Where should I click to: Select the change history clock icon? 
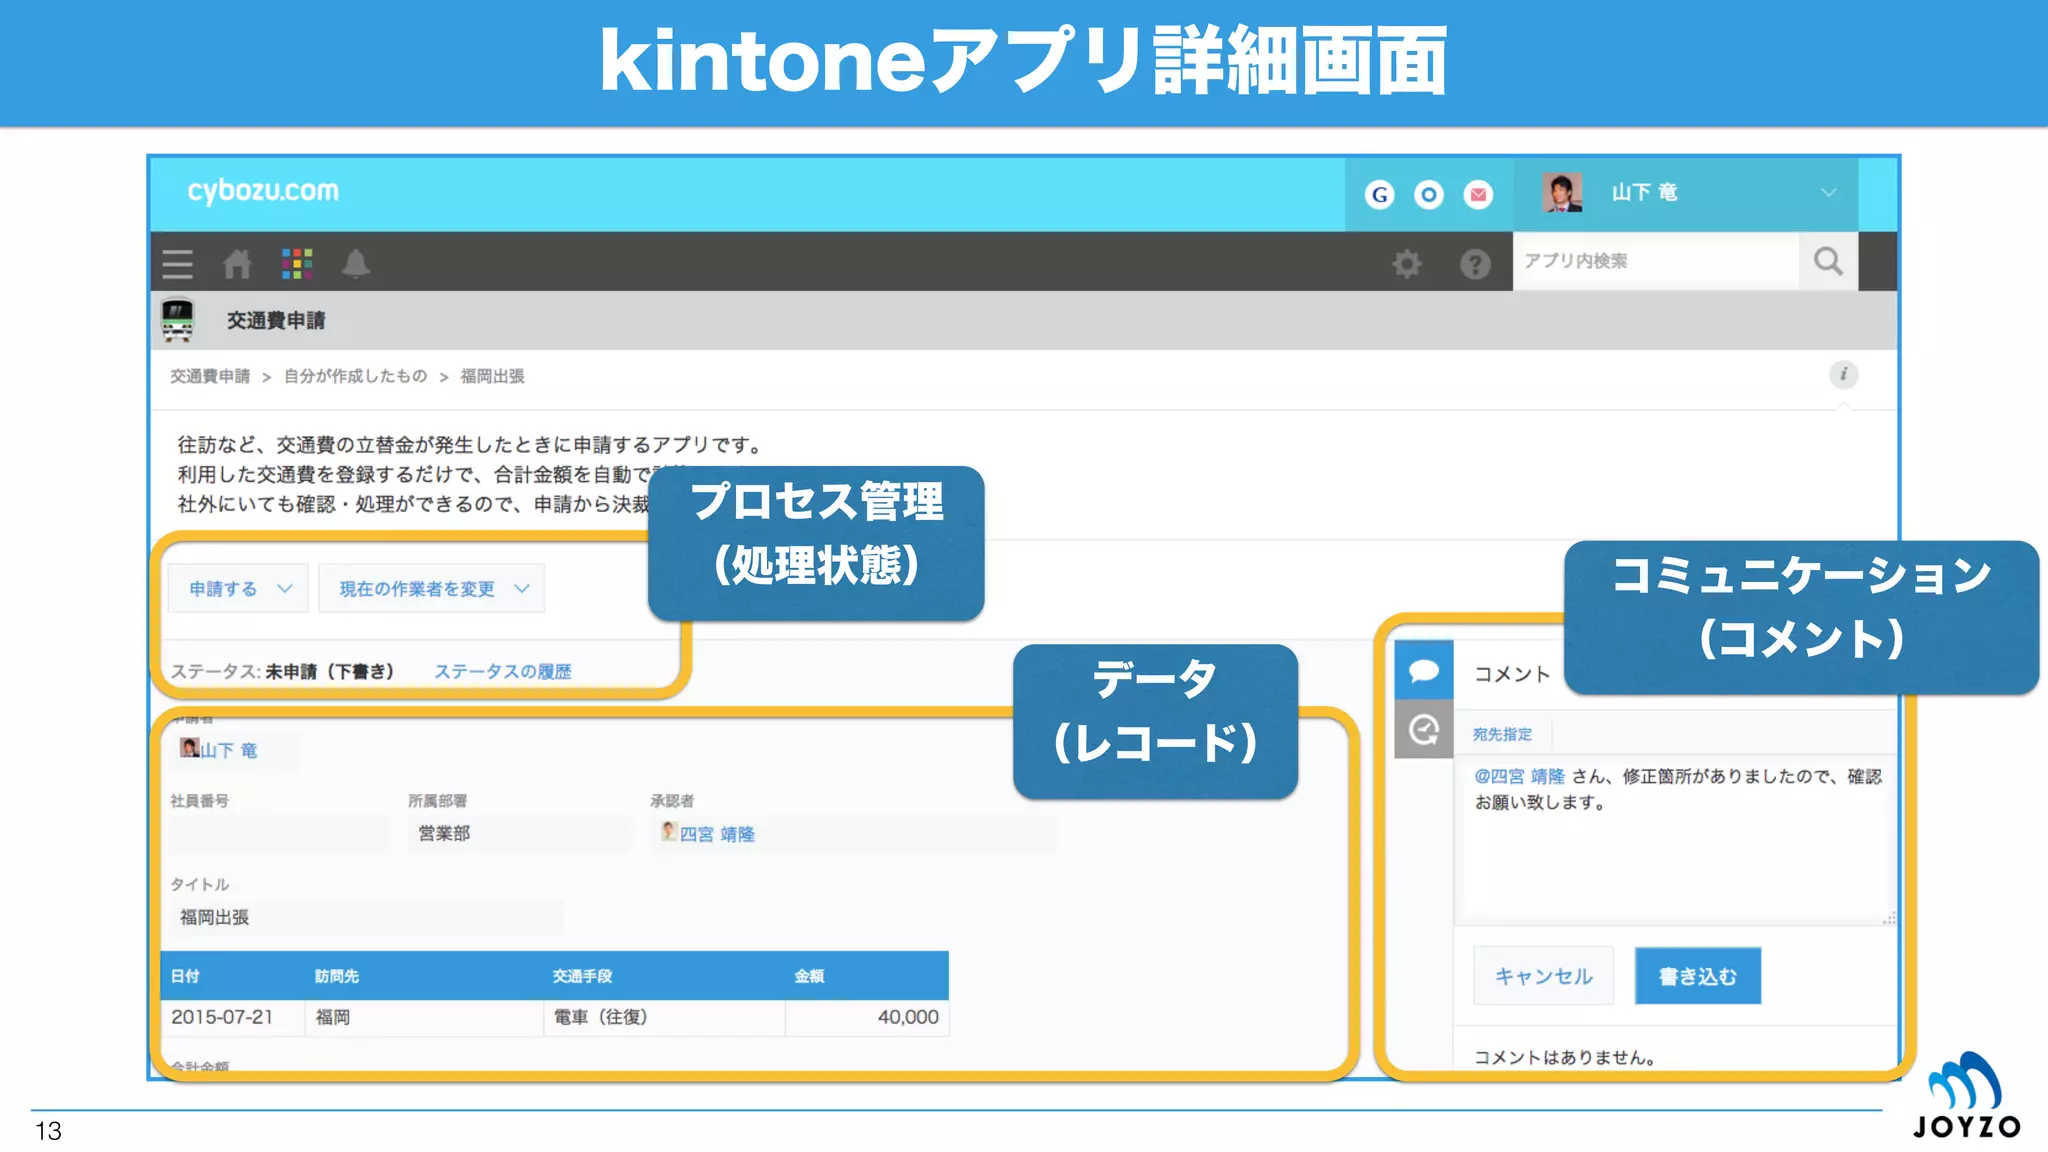(1424, 729)
